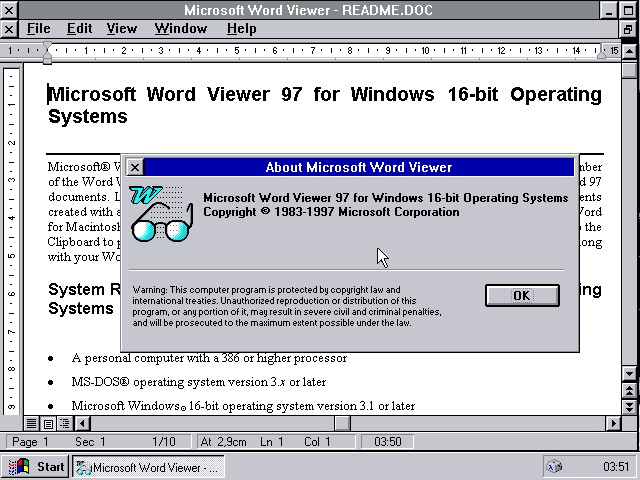Click the system tray icon
The width and height of the screenshot is (640, 480).
click(x=554, y=466)
